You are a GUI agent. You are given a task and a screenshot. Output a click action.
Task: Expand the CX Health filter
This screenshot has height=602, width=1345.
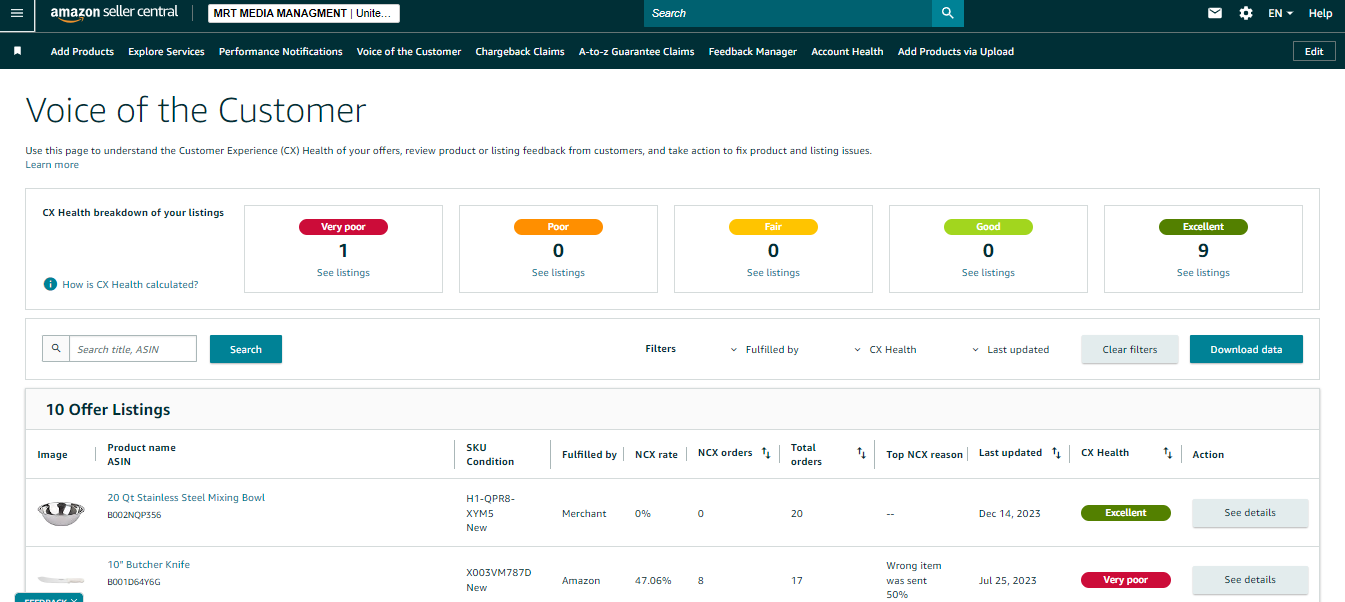point(885,350)
